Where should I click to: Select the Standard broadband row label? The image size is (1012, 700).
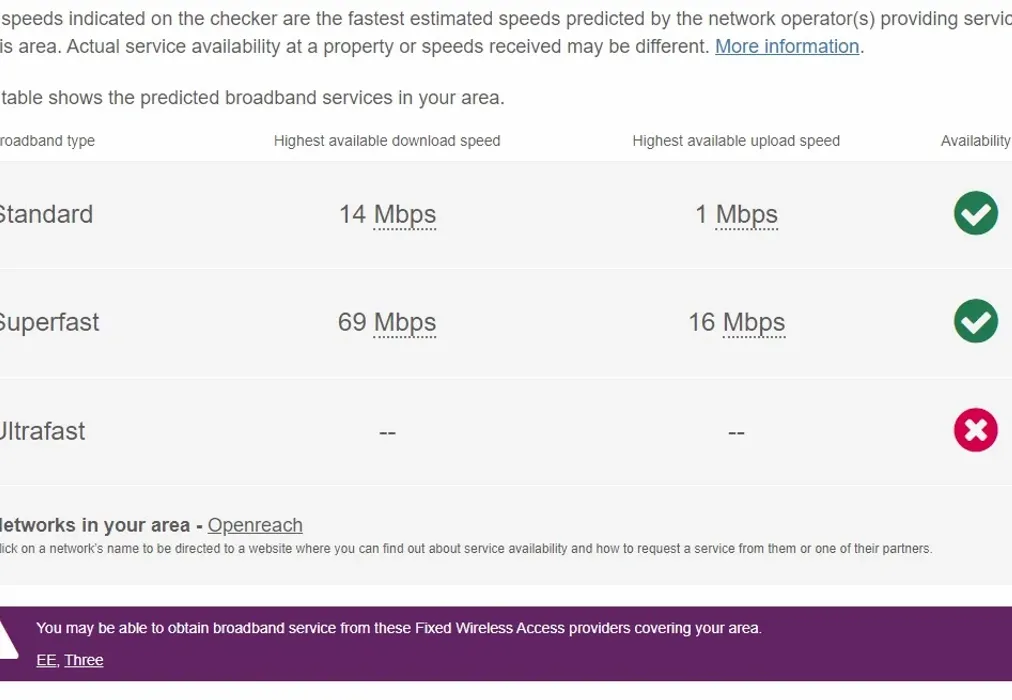point(46,214)
